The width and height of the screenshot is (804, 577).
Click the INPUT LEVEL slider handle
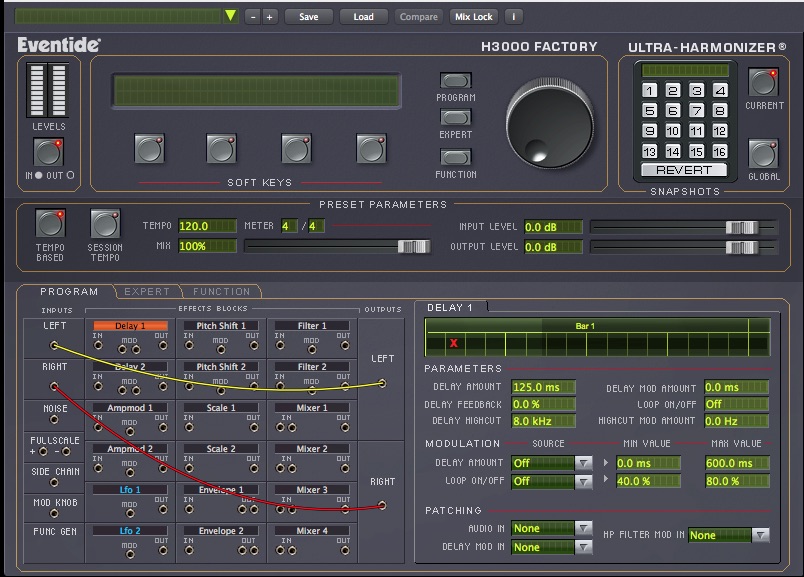pyautogui.click(x=742, y=227)
